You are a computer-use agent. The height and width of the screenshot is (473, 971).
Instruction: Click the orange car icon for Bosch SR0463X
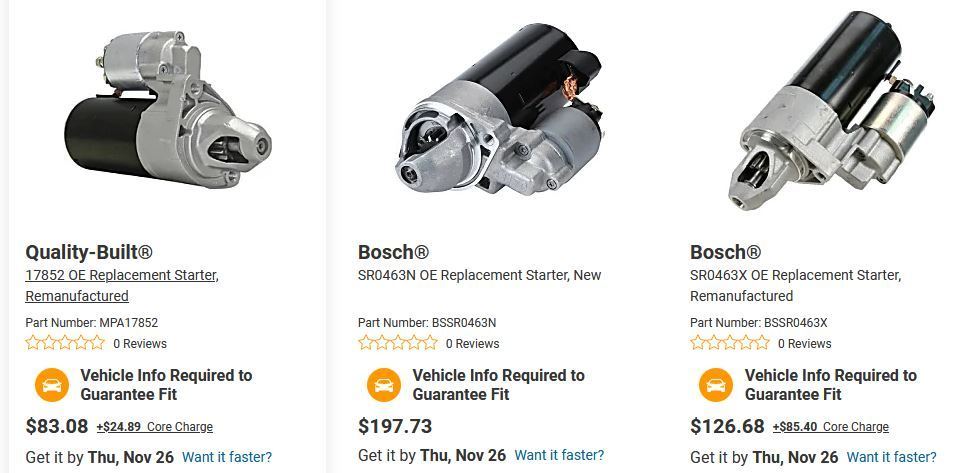[x=716, y=385]
